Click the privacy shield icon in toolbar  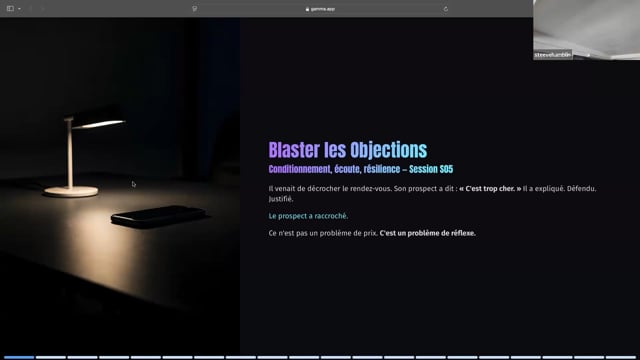[195, 9]
